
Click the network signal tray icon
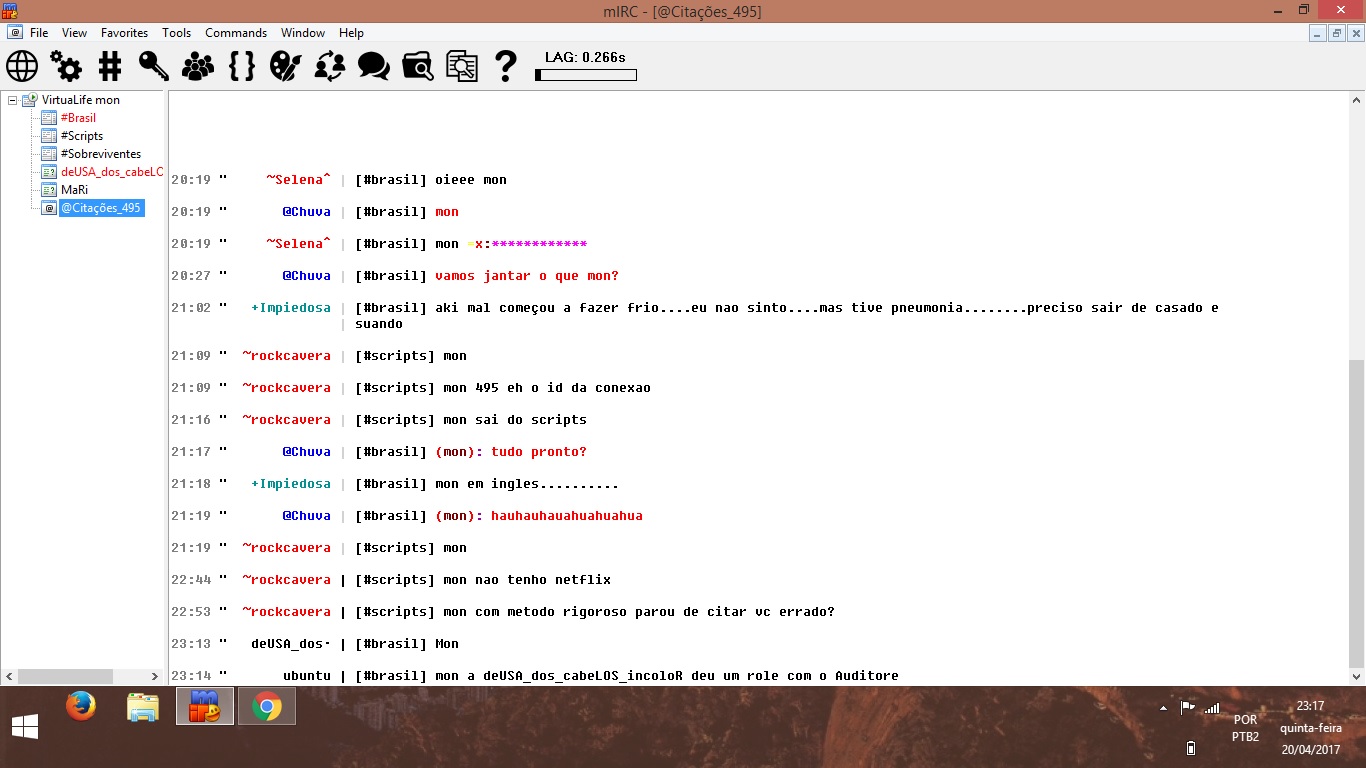[x=1211, y=707]
